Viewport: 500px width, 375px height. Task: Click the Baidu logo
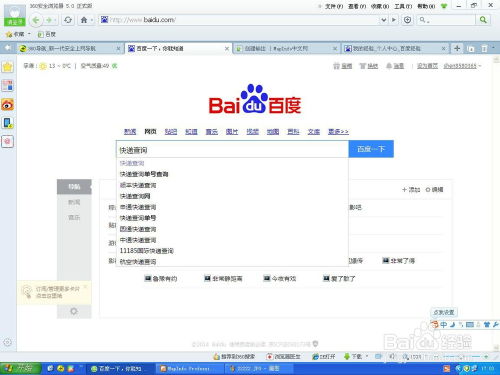click(255, 99)
